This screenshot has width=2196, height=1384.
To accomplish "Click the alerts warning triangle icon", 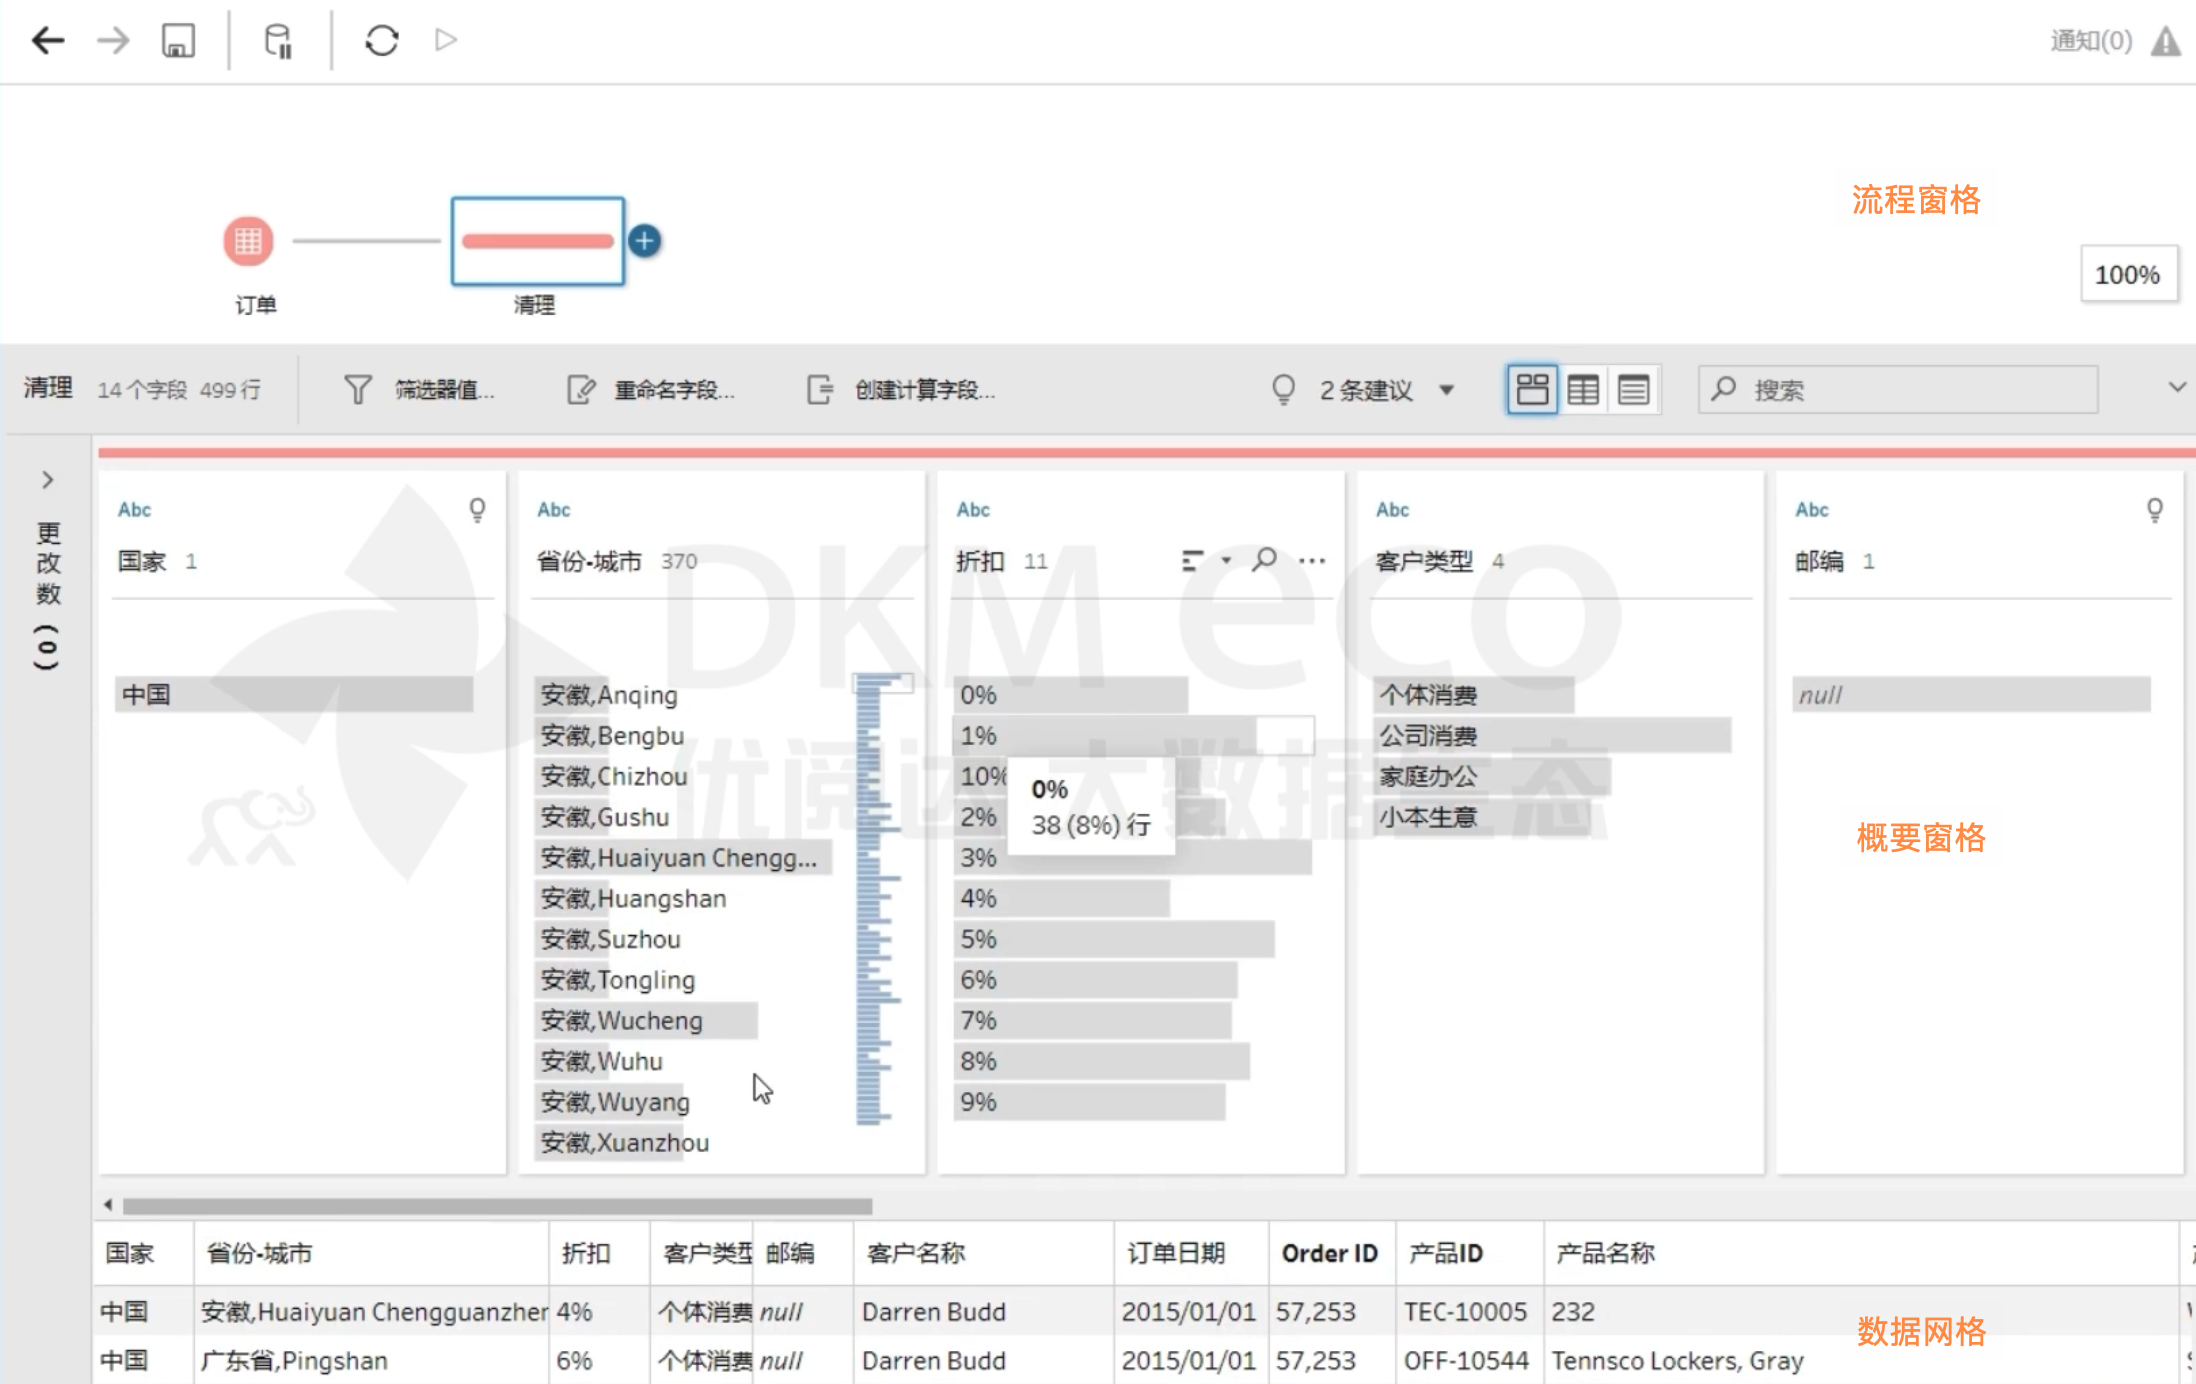I will pyautogui.click(x=2166, y=41).
